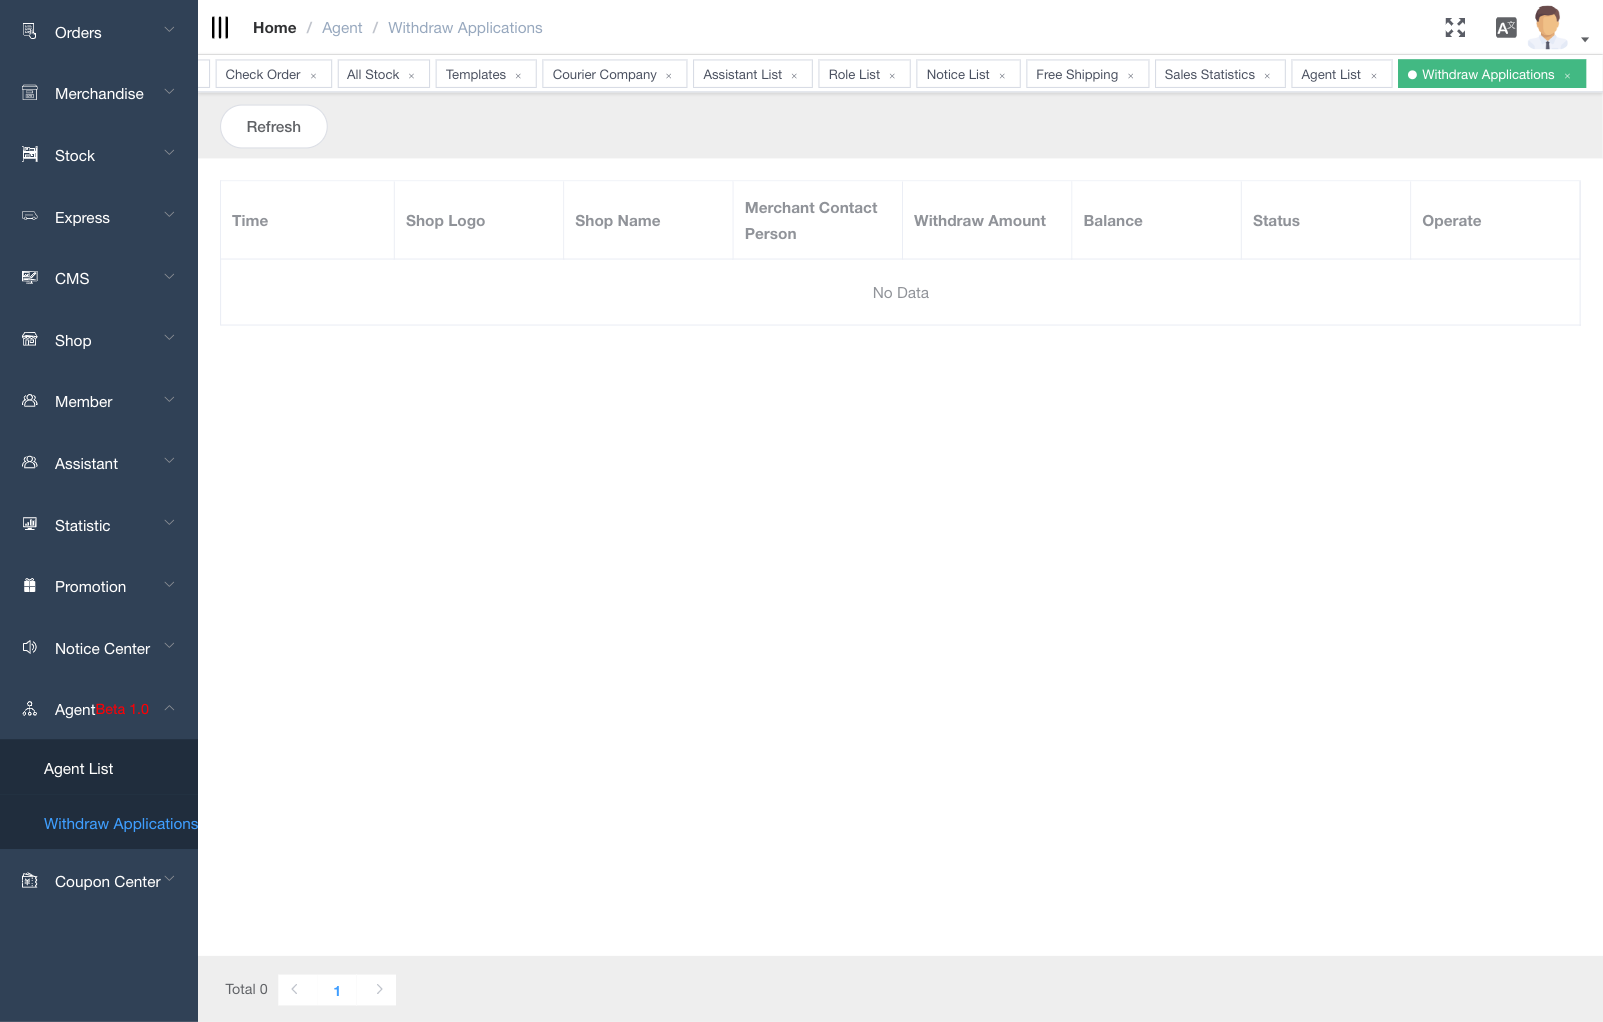Expand the Shop submenu chevron
This screenshot has height=1022, width=1603.
(x=169, y=338)
